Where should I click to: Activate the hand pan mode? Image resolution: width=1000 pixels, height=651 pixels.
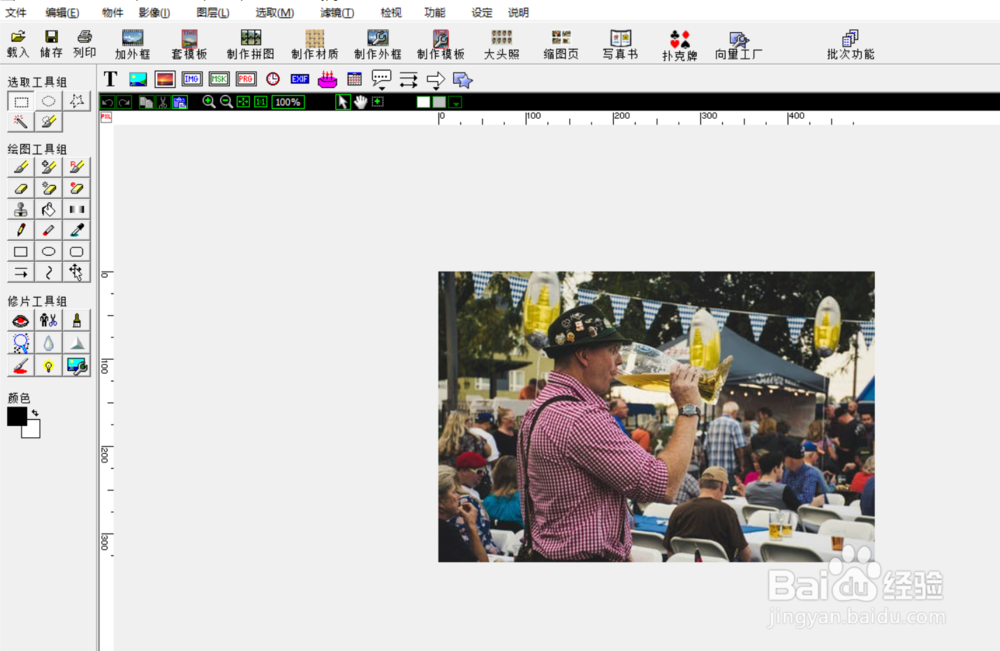361,102
